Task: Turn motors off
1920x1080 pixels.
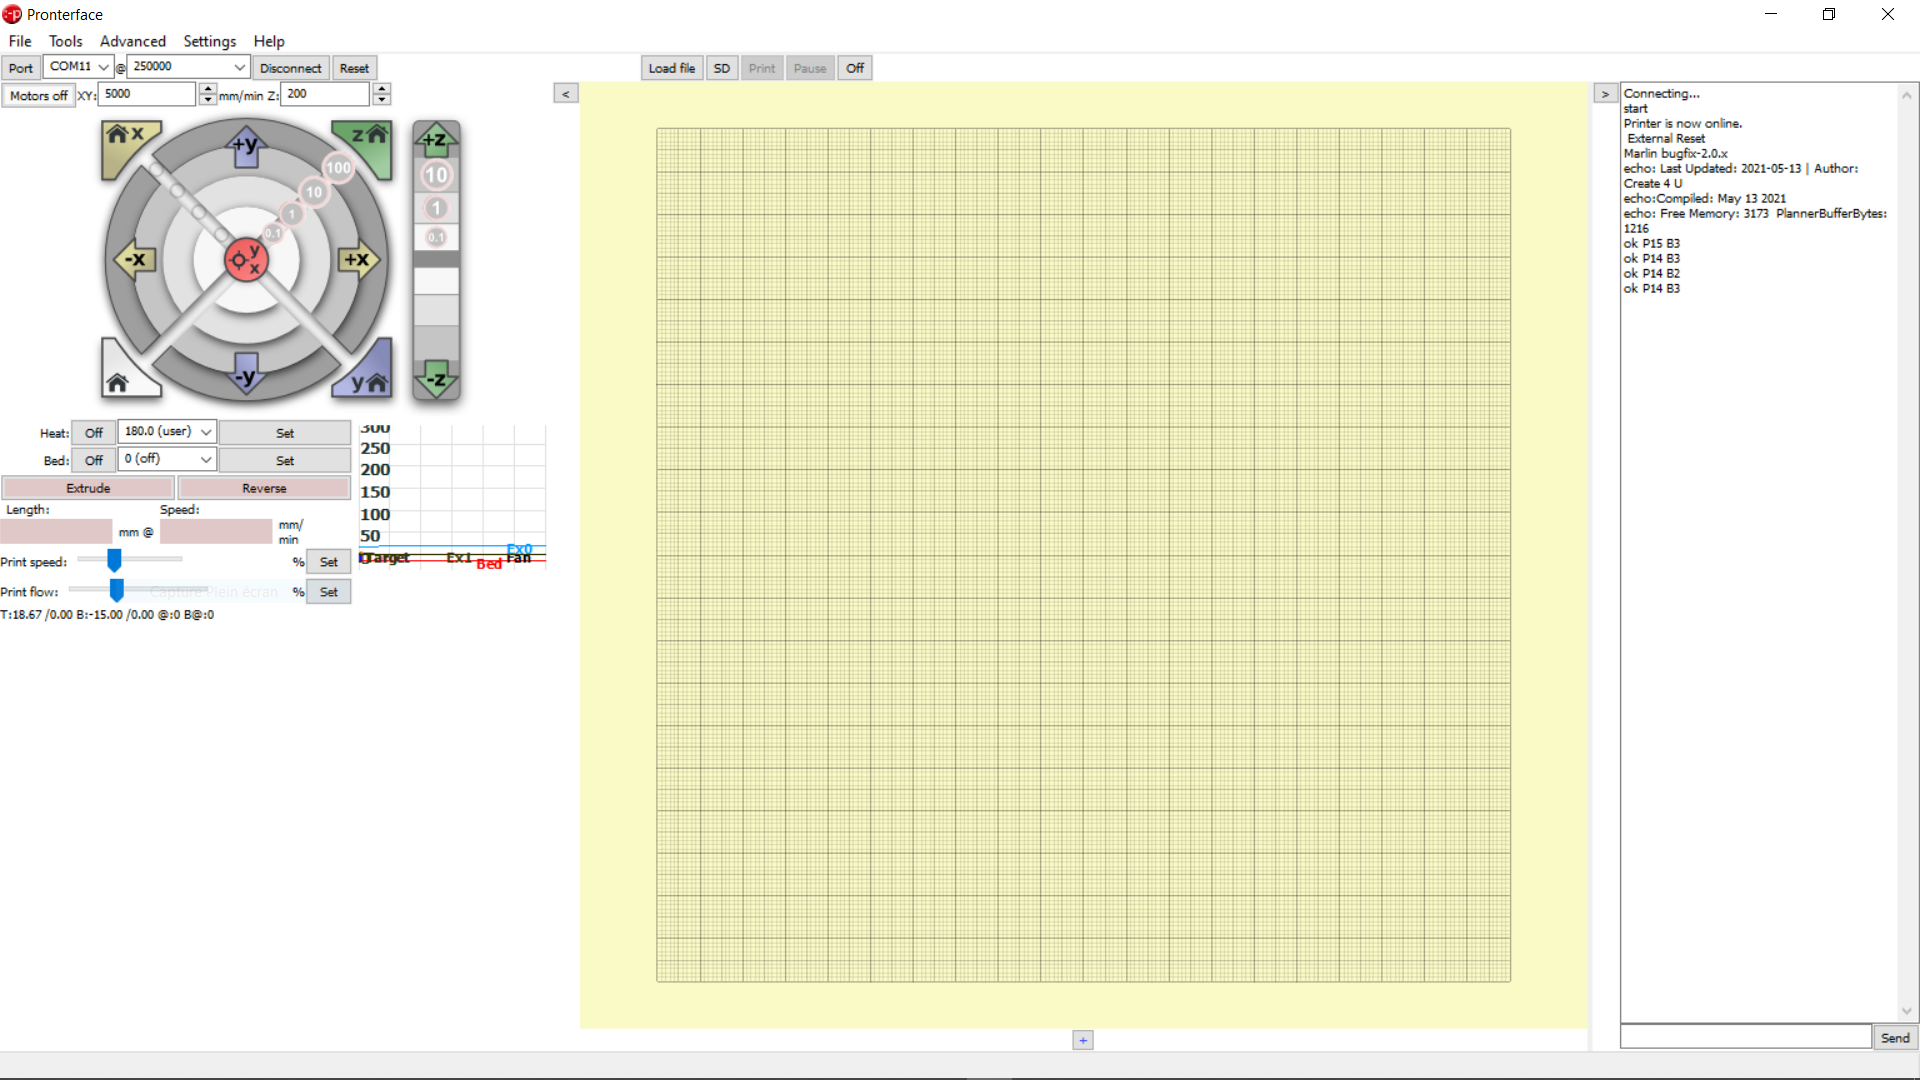Action: coord(38,95)
